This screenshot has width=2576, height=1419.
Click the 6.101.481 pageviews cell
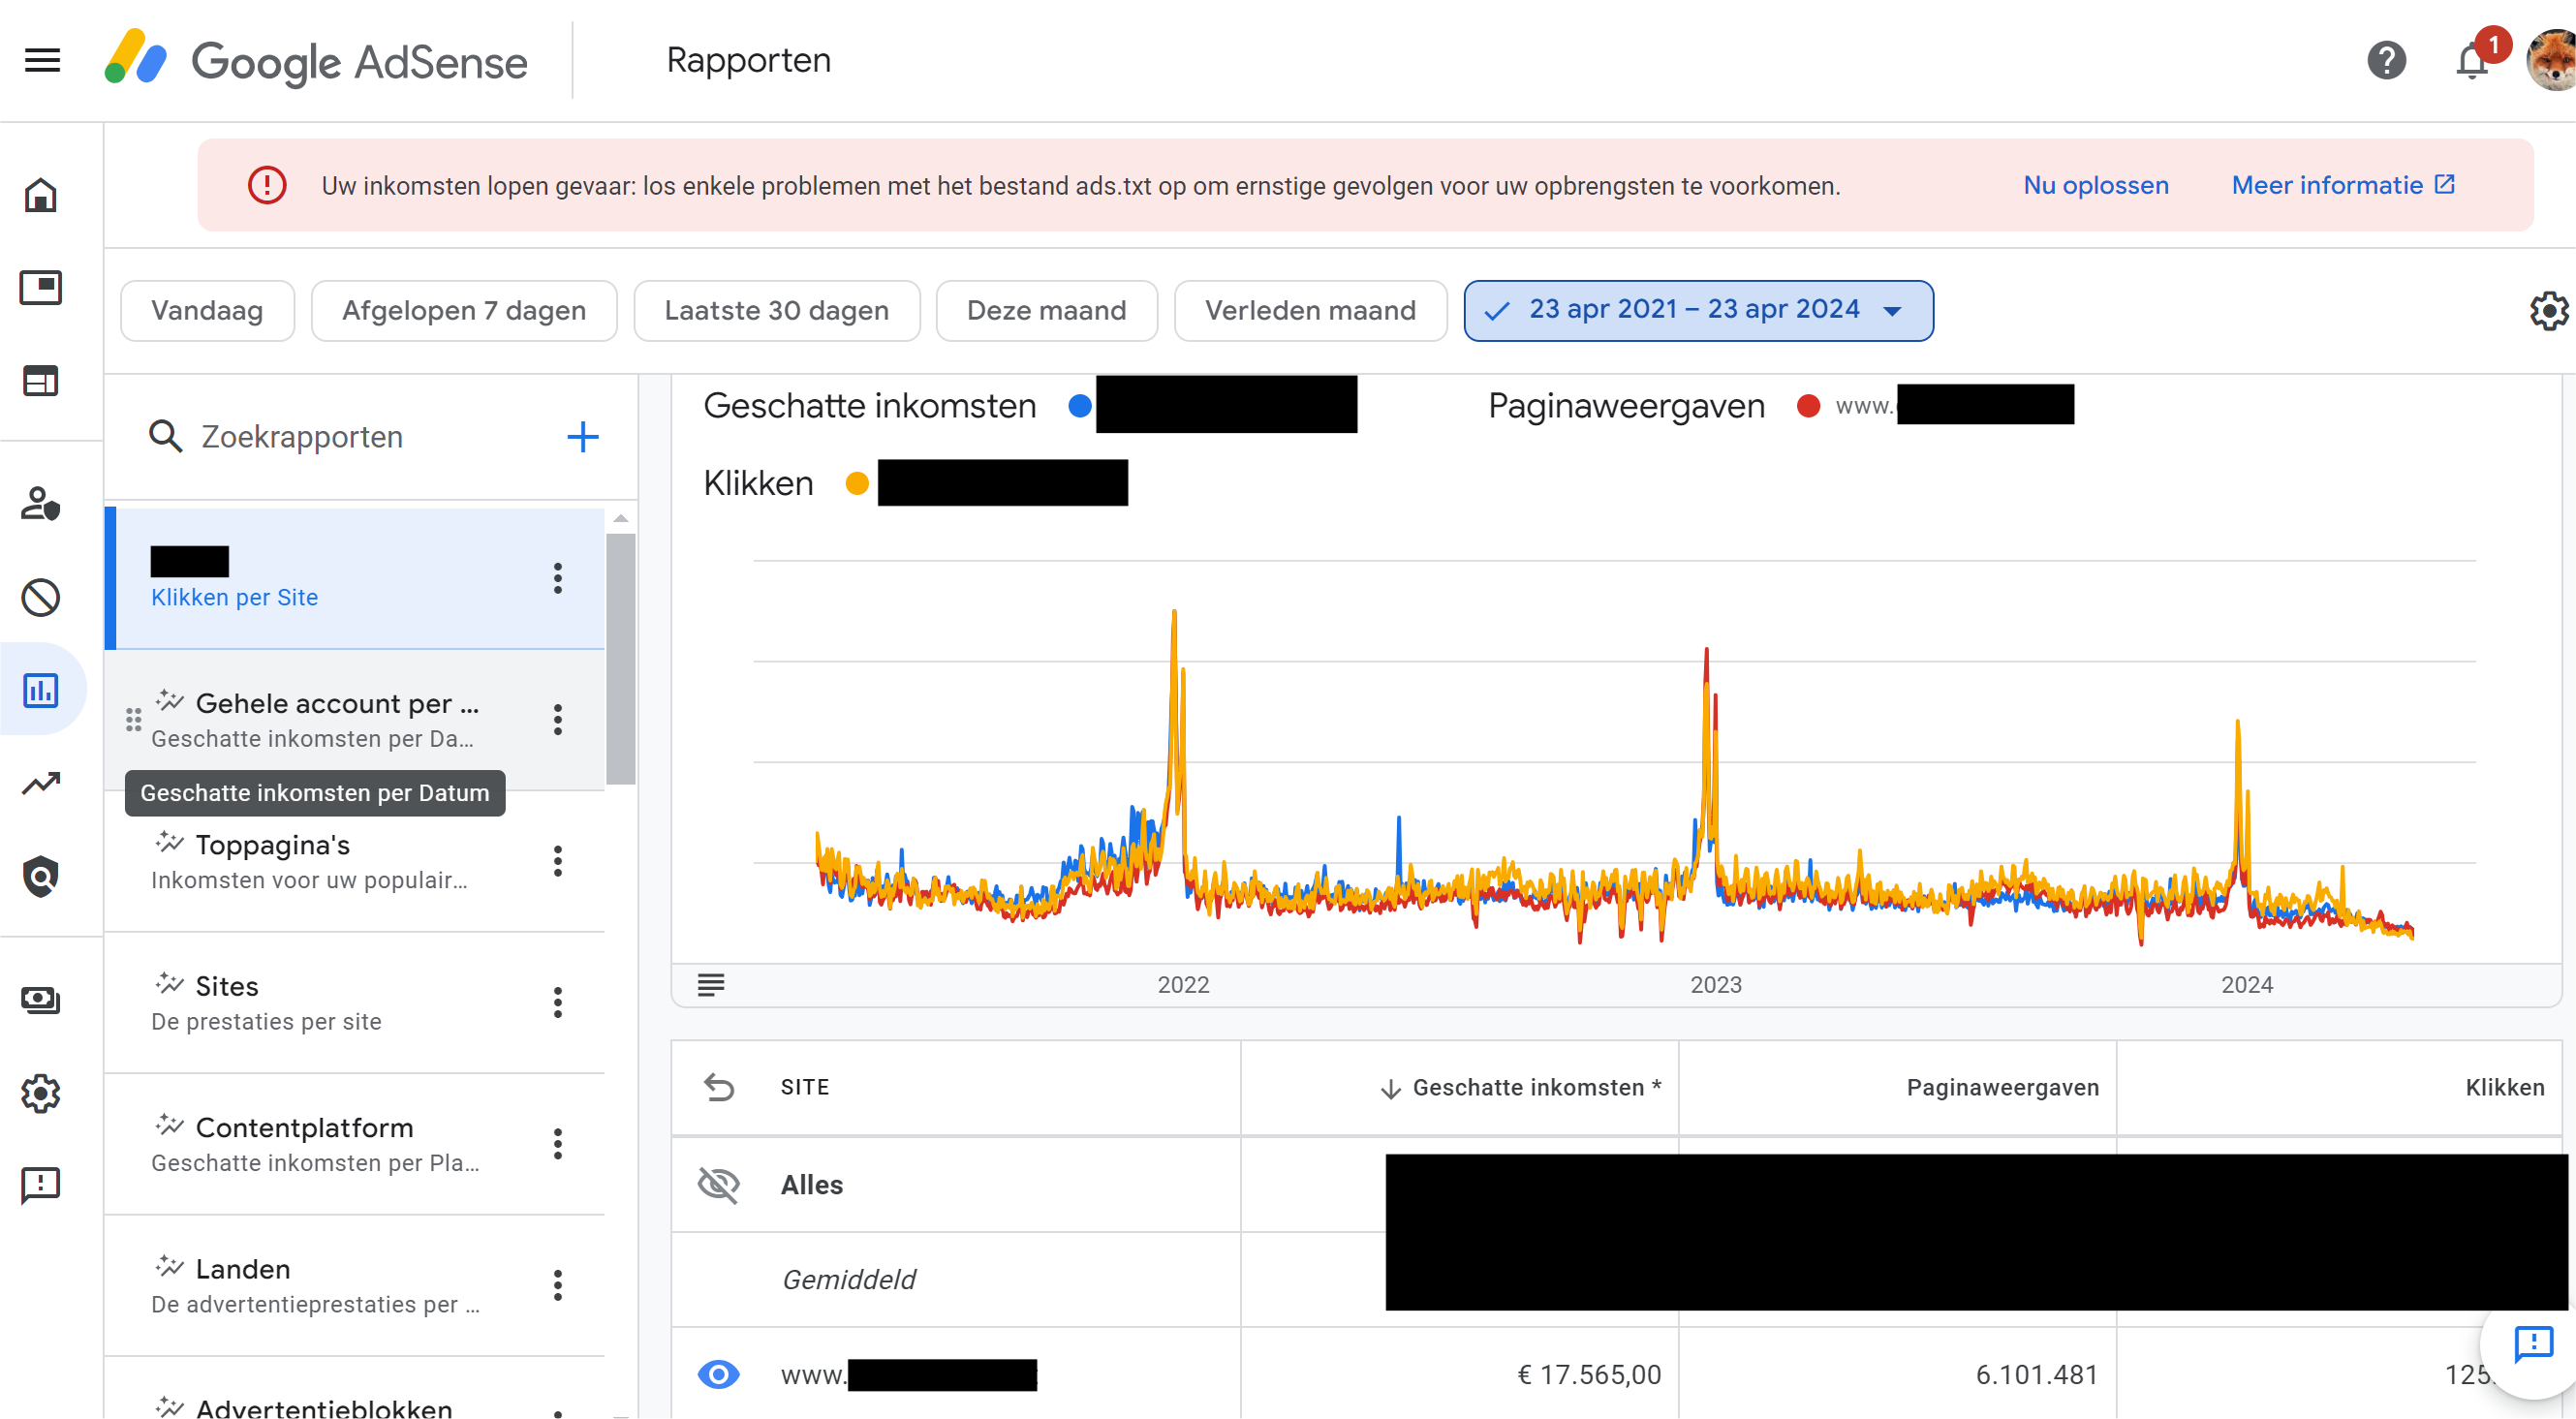[2036, 1375]
